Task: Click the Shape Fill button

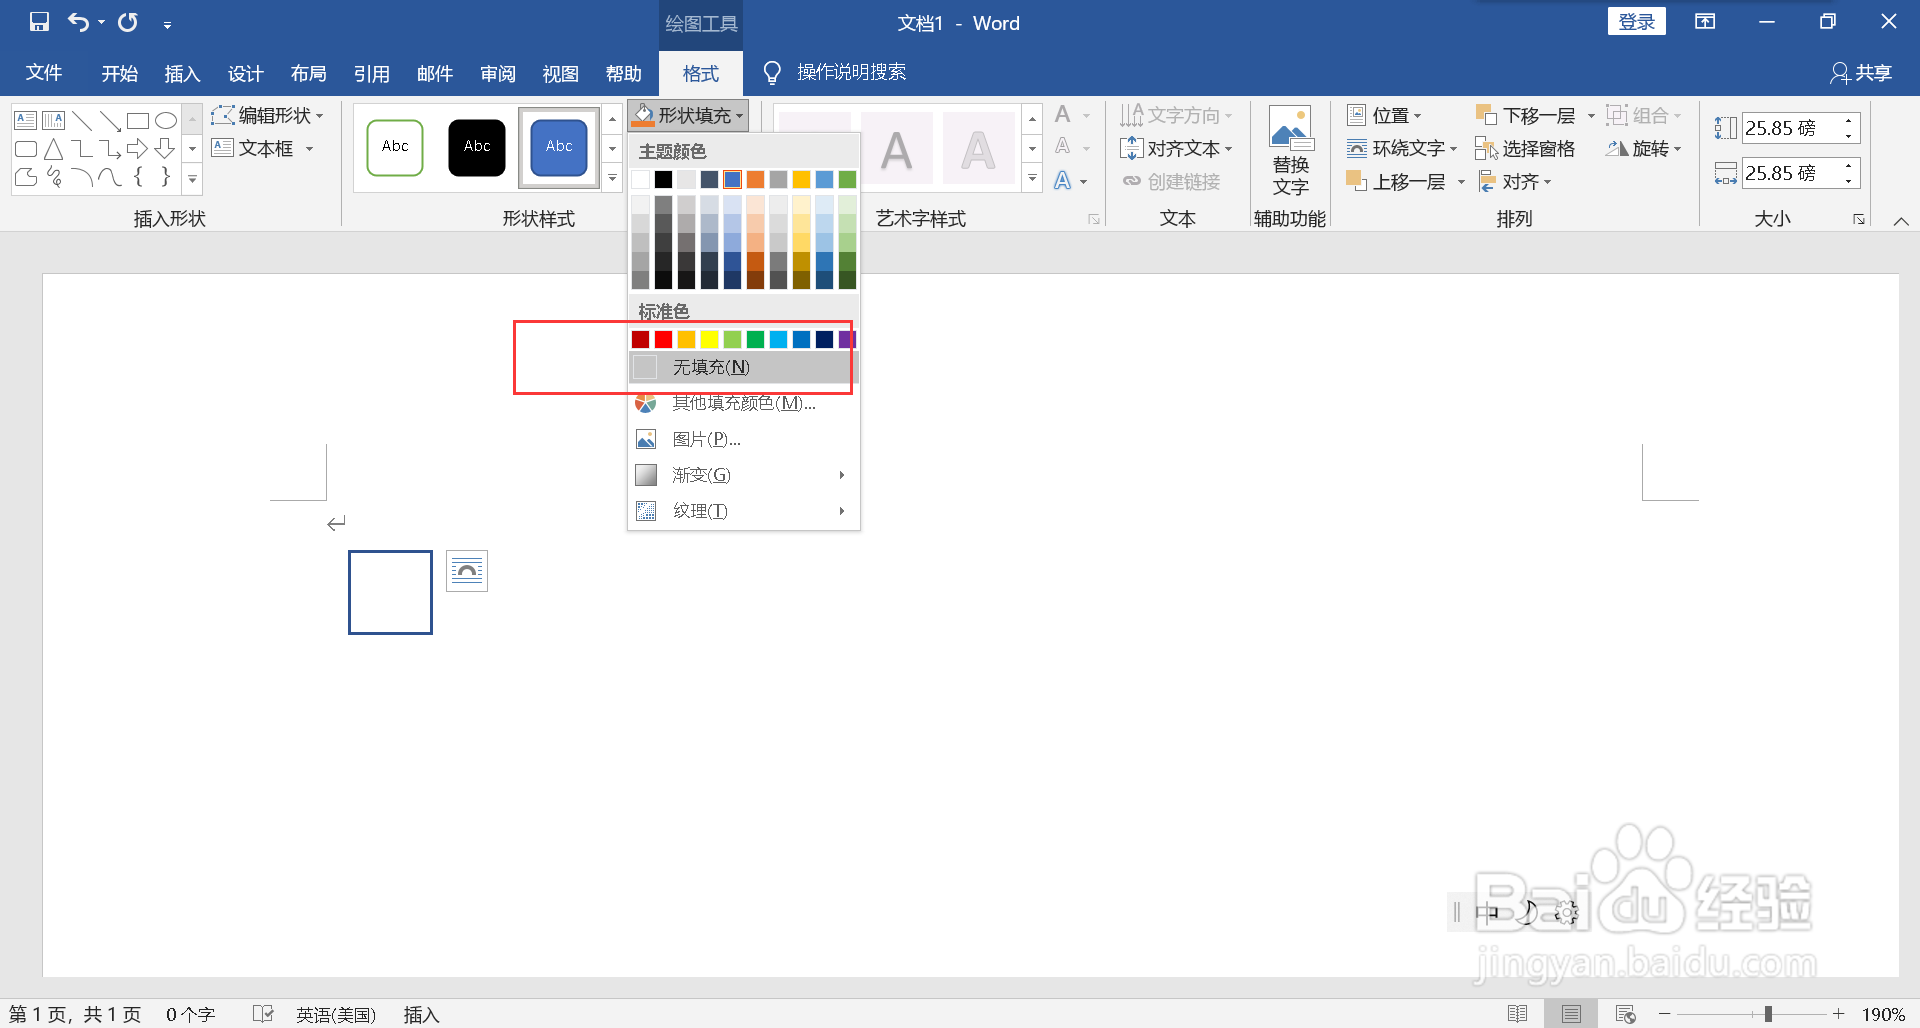Action: (x=688, y=116)
